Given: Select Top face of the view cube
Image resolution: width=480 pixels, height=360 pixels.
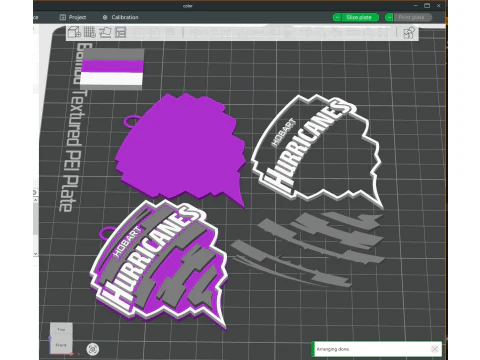Looking at the screenshot, I should pyautogui.click(x=61, y=329).
